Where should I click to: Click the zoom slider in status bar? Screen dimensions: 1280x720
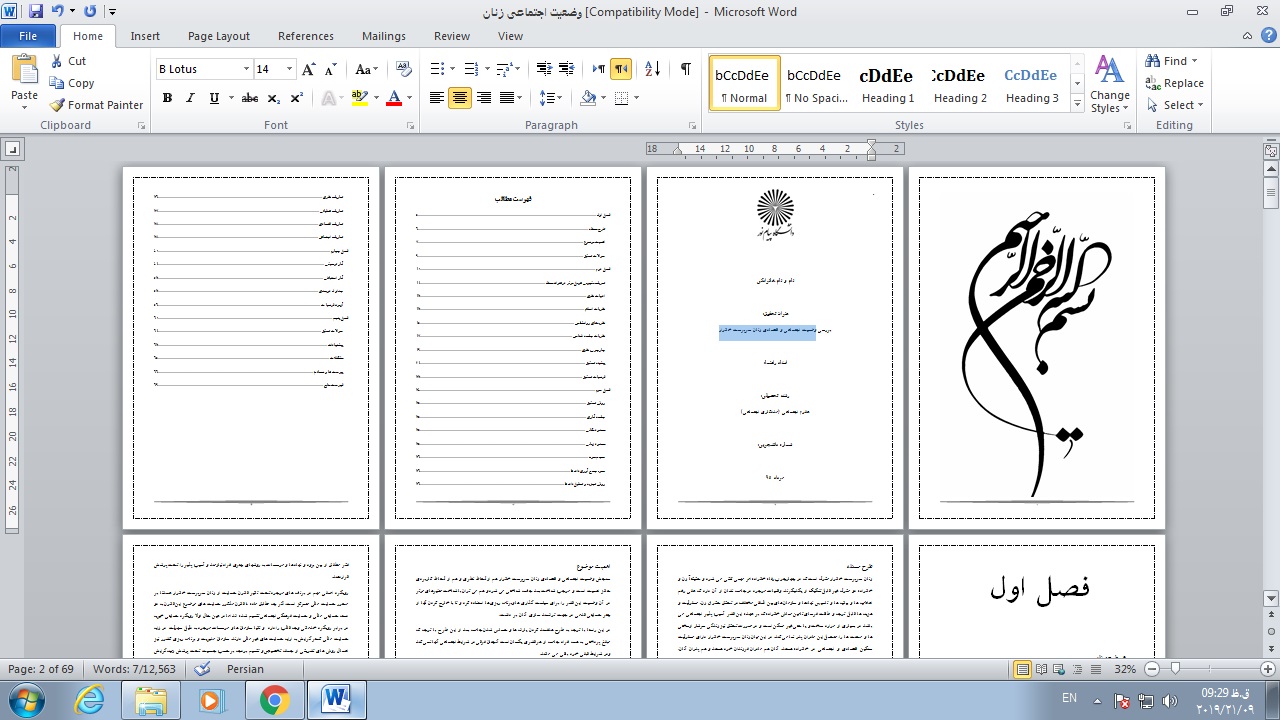click(1175, 669)
